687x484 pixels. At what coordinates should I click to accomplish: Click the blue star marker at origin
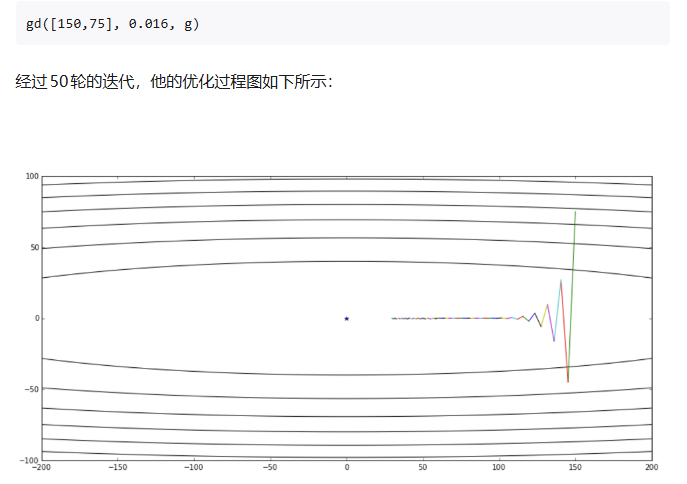(x=347, y=318)
